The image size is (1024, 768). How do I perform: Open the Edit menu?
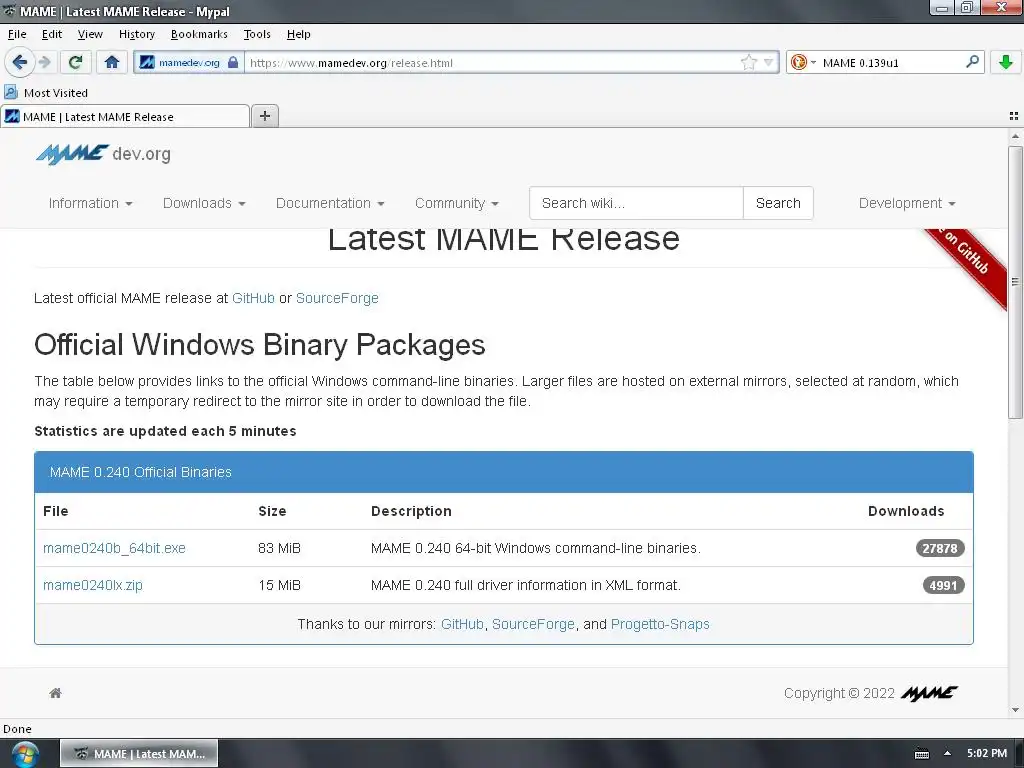point(52,34)
